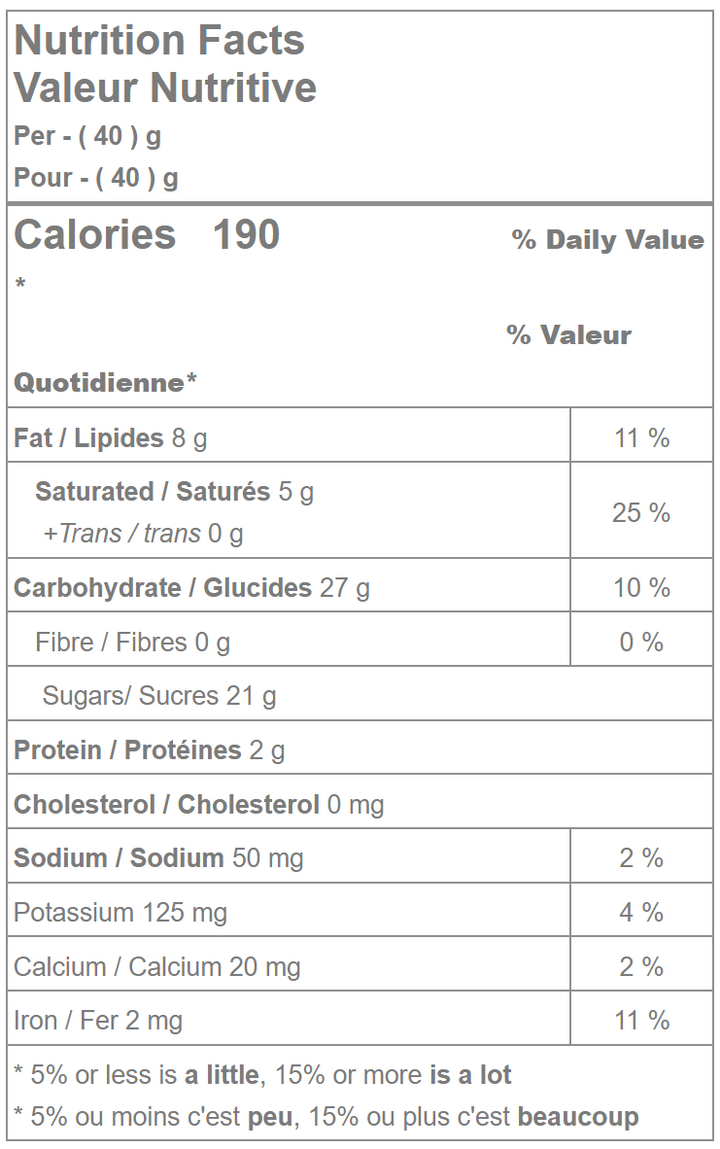Click the Calories 190 value

pyautogui.click(x=147, y=235)
